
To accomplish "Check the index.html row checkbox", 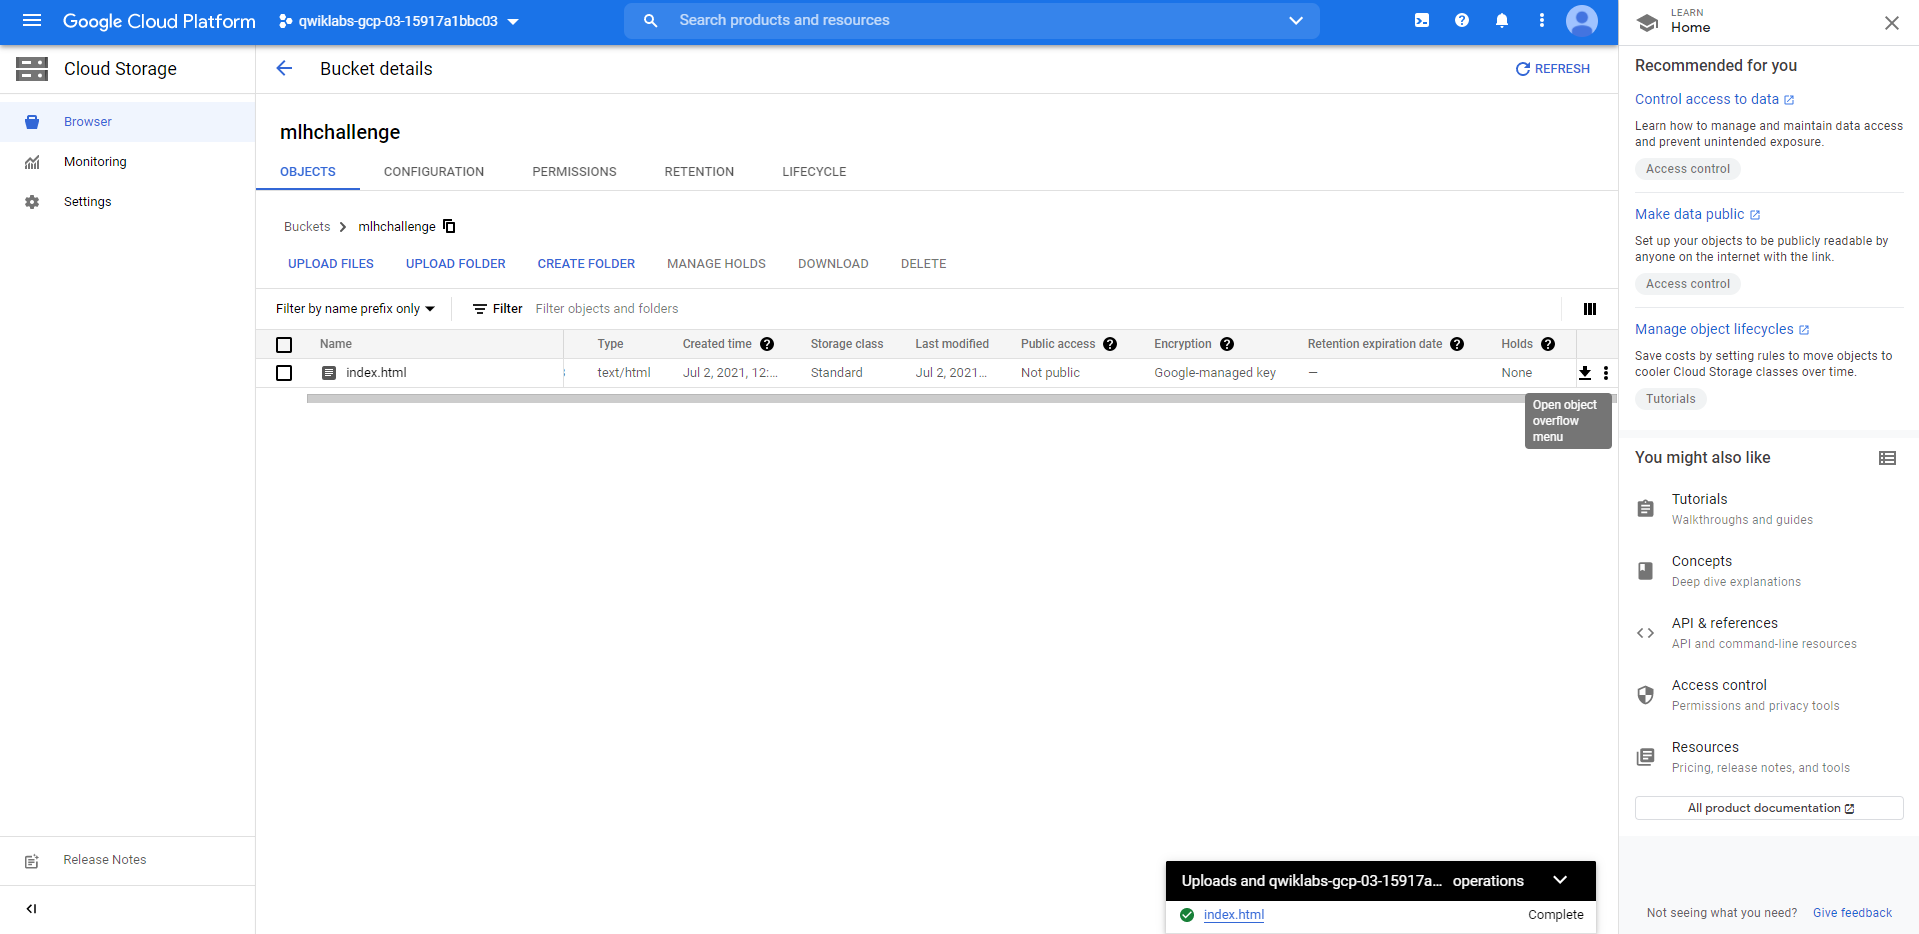I will point(284,373).
